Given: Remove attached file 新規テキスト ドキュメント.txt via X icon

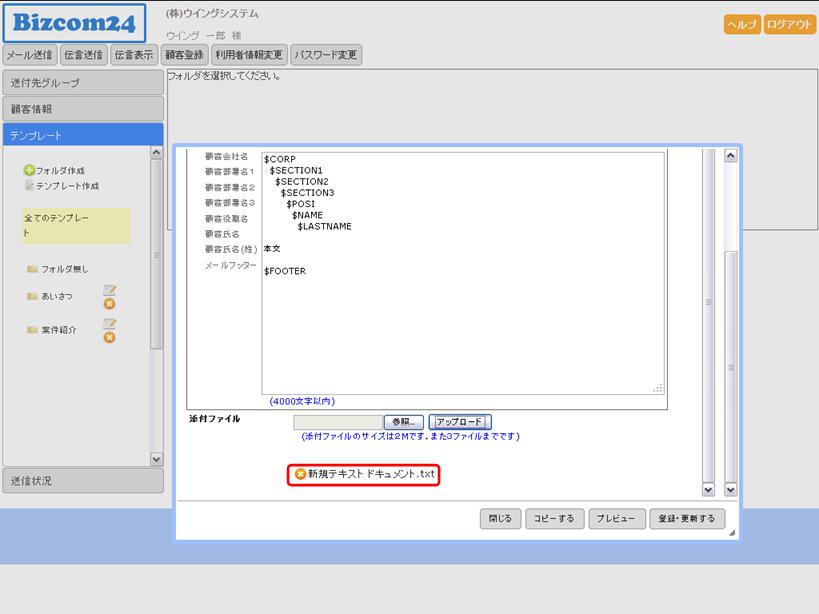Looking at the screenshot, I should (x=300, y=474).
